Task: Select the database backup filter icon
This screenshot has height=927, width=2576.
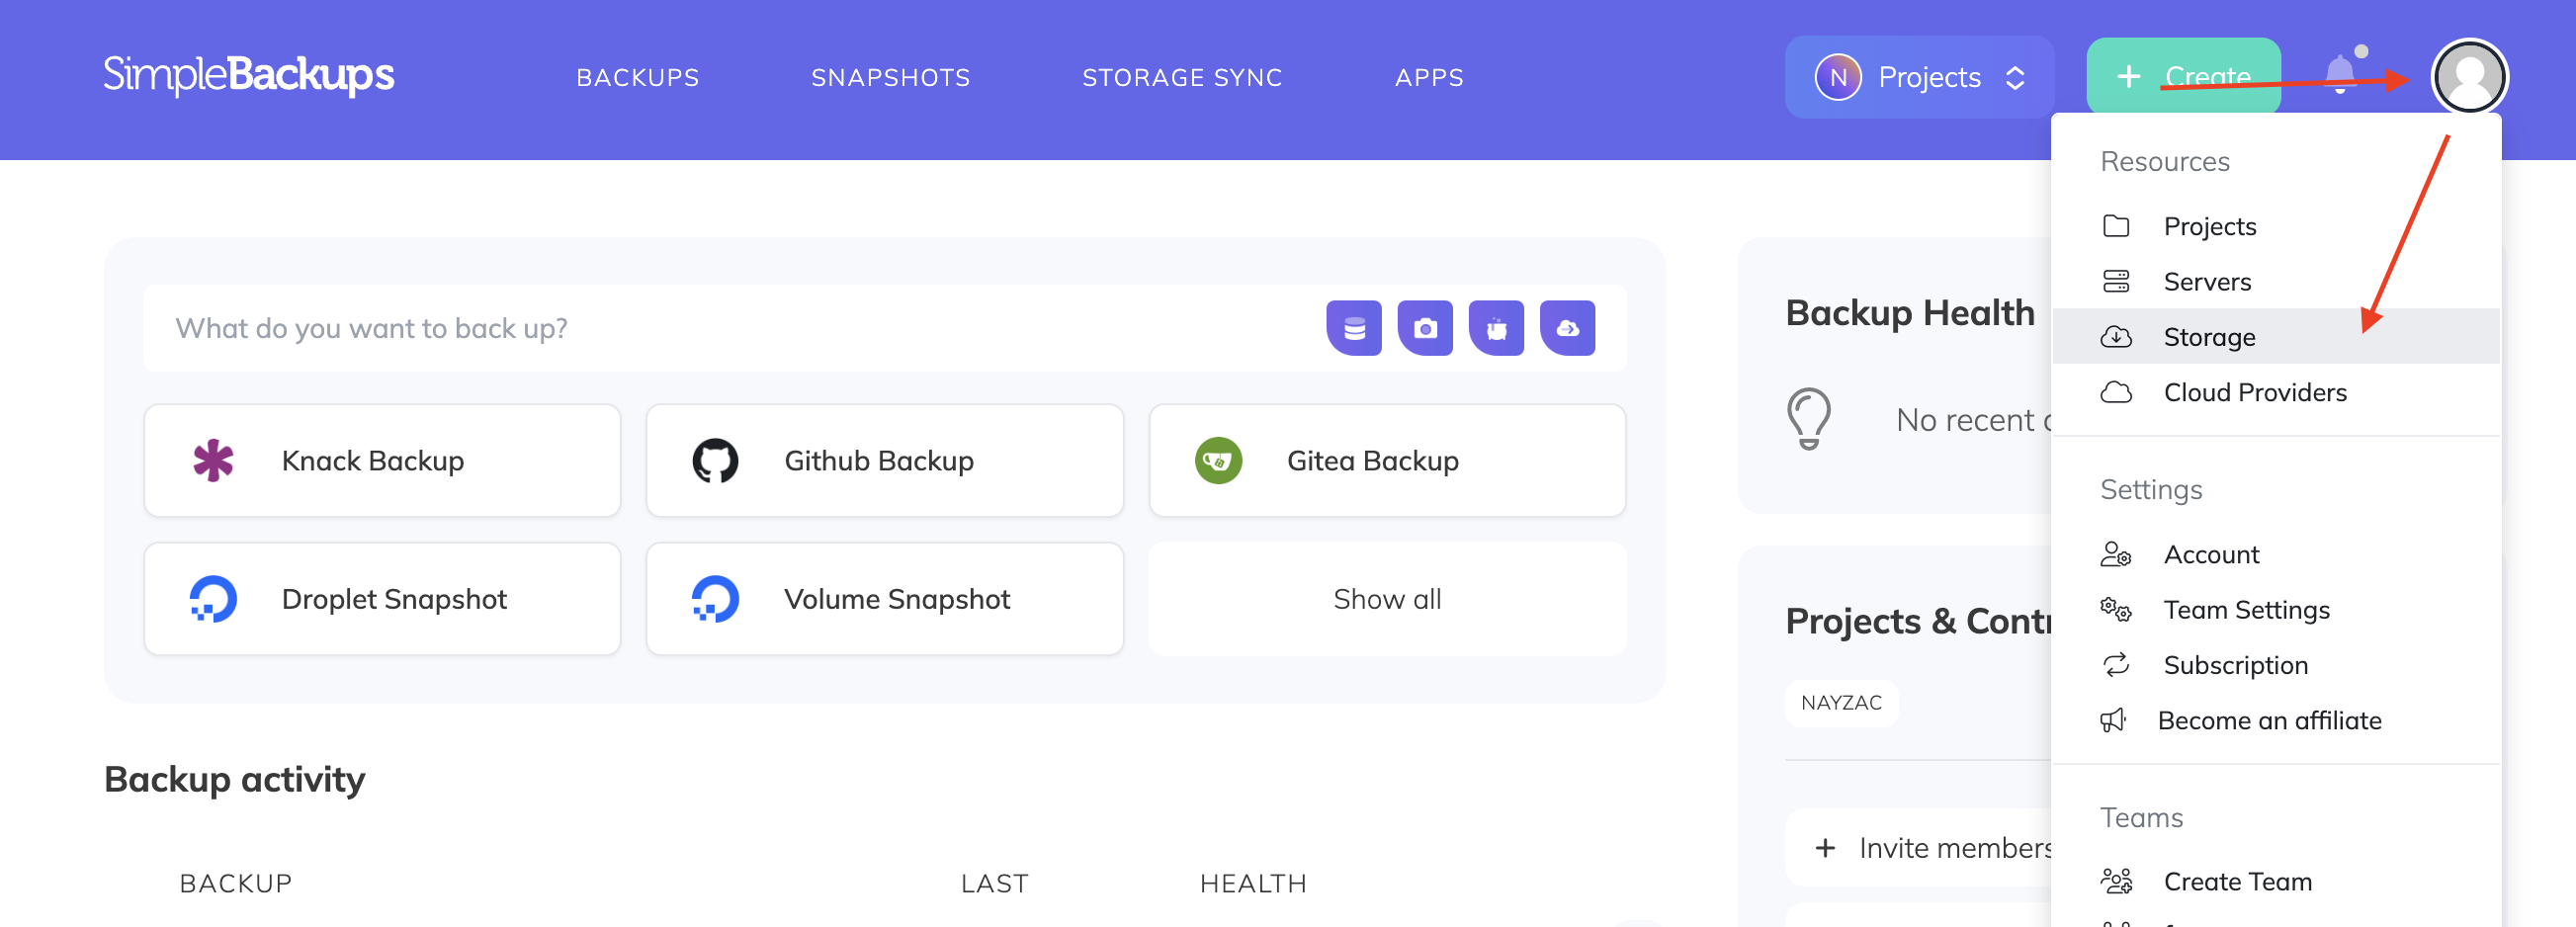Action: 1354,327
